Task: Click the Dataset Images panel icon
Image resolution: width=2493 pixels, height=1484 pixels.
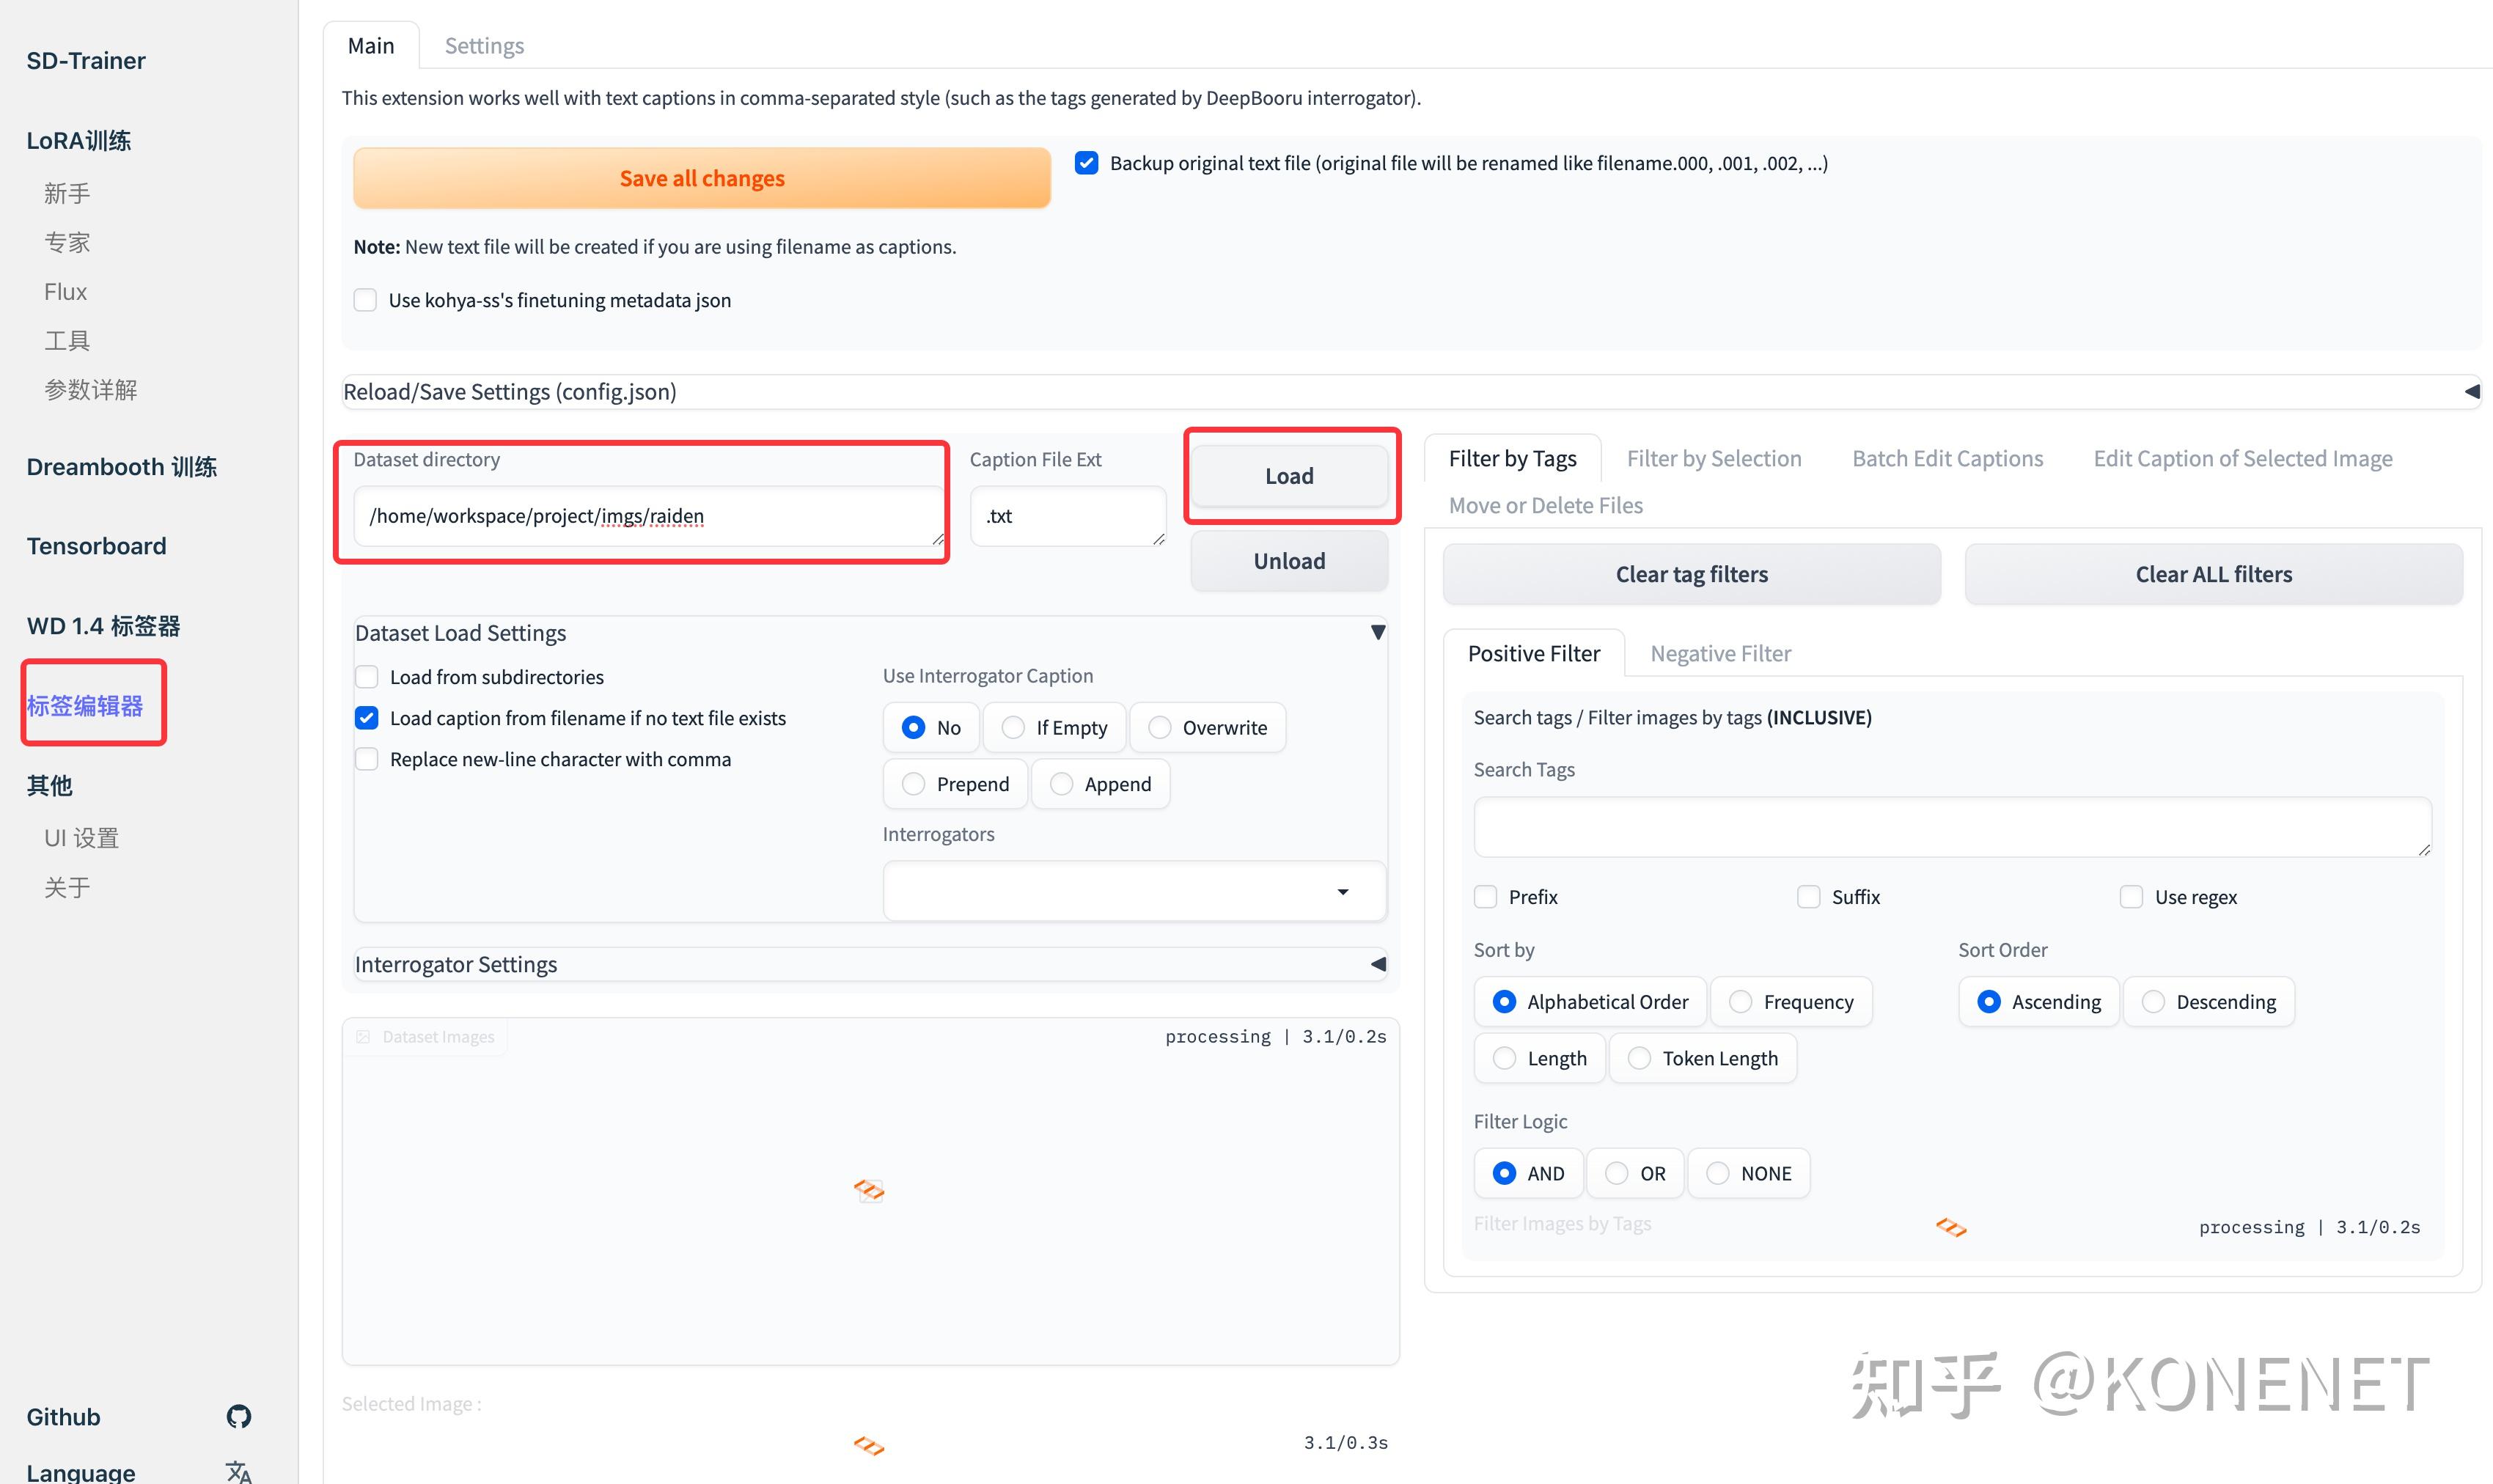Action: tap(364, 1036)
